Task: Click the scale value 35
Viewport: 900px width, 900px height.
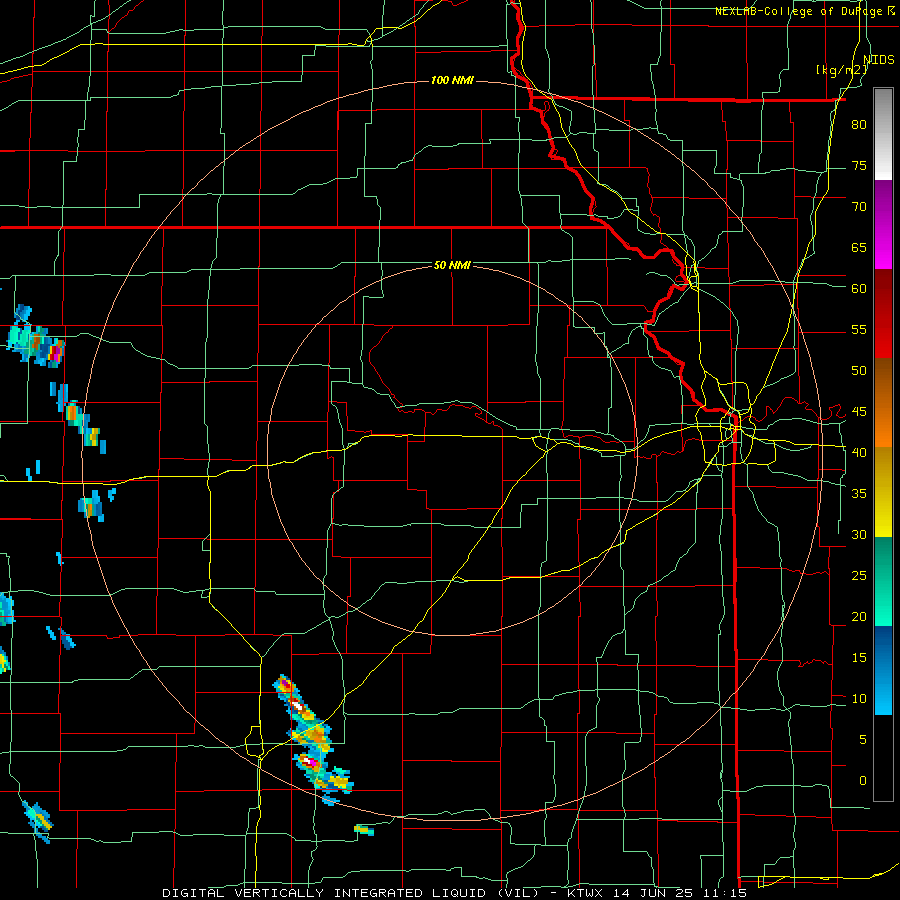Action: click(859, 494)
